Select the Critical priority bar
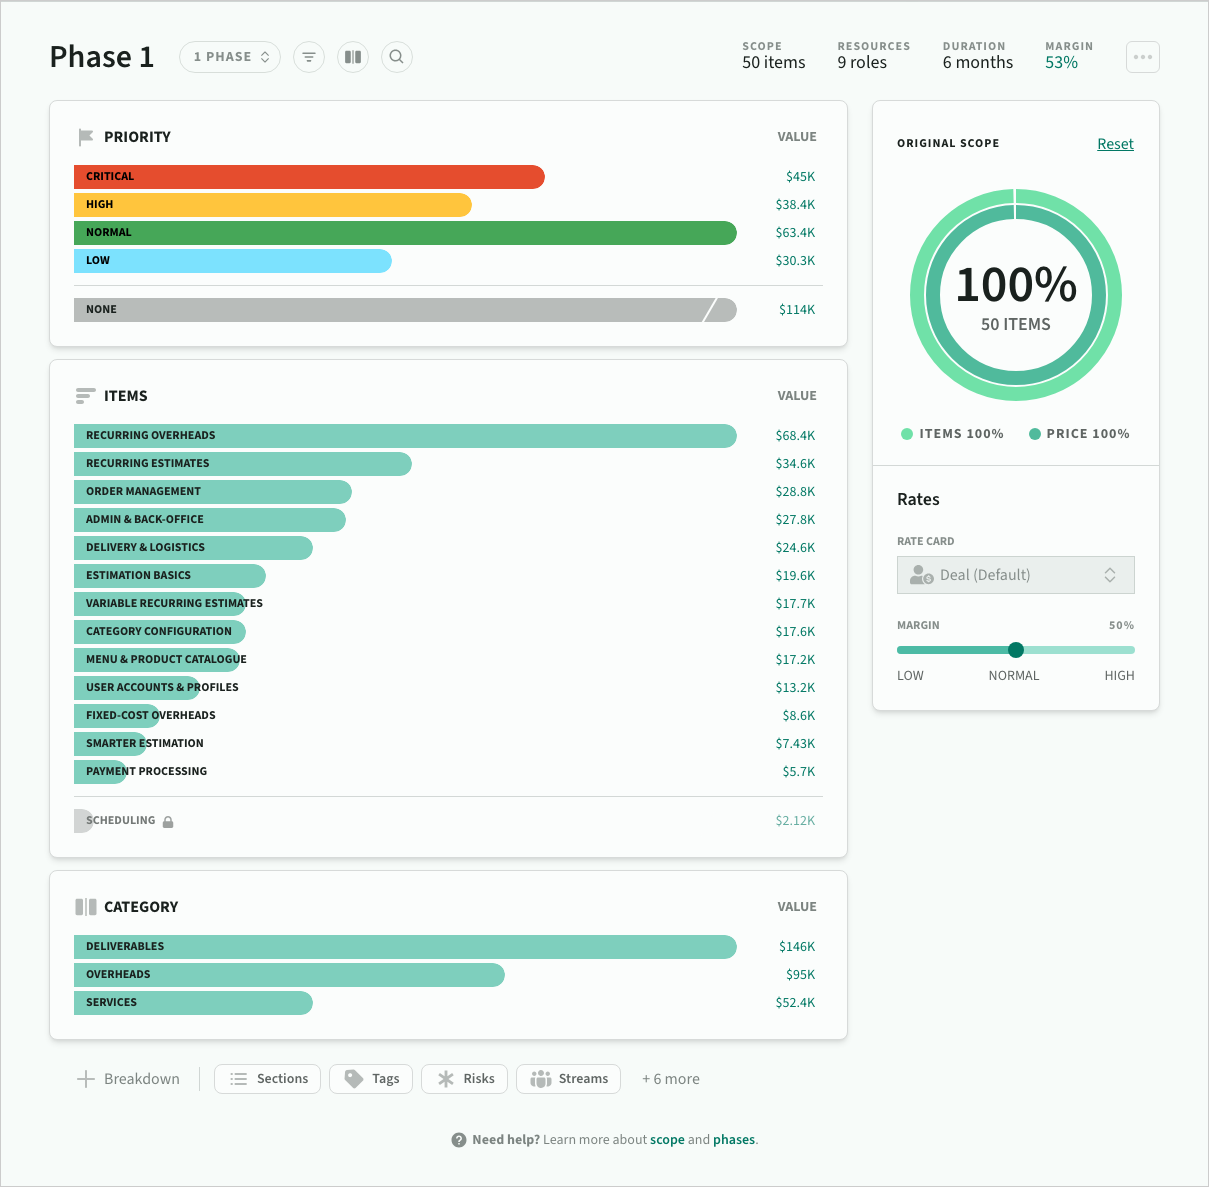 (x=309, y=177)
